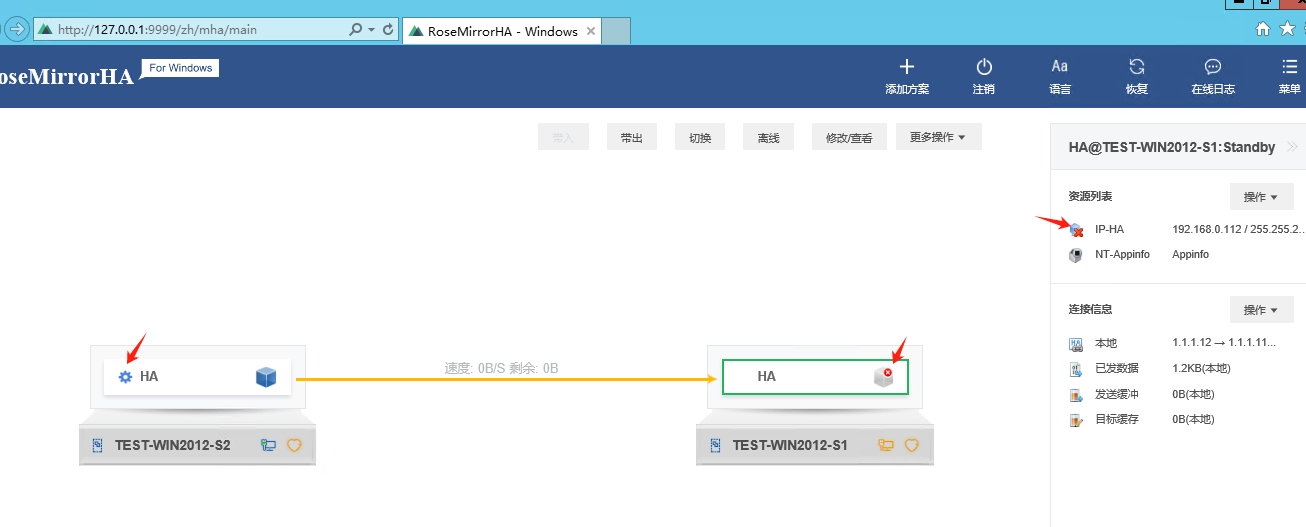
Task: Expand the 更多操作 dropdown
Action: pyautogui.click(x=939, y=137)
